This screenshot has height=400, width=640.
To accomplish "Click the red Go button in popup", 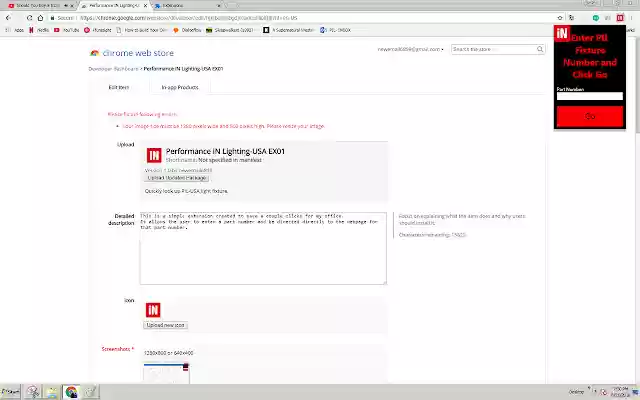I will click(x=590, y=117).
